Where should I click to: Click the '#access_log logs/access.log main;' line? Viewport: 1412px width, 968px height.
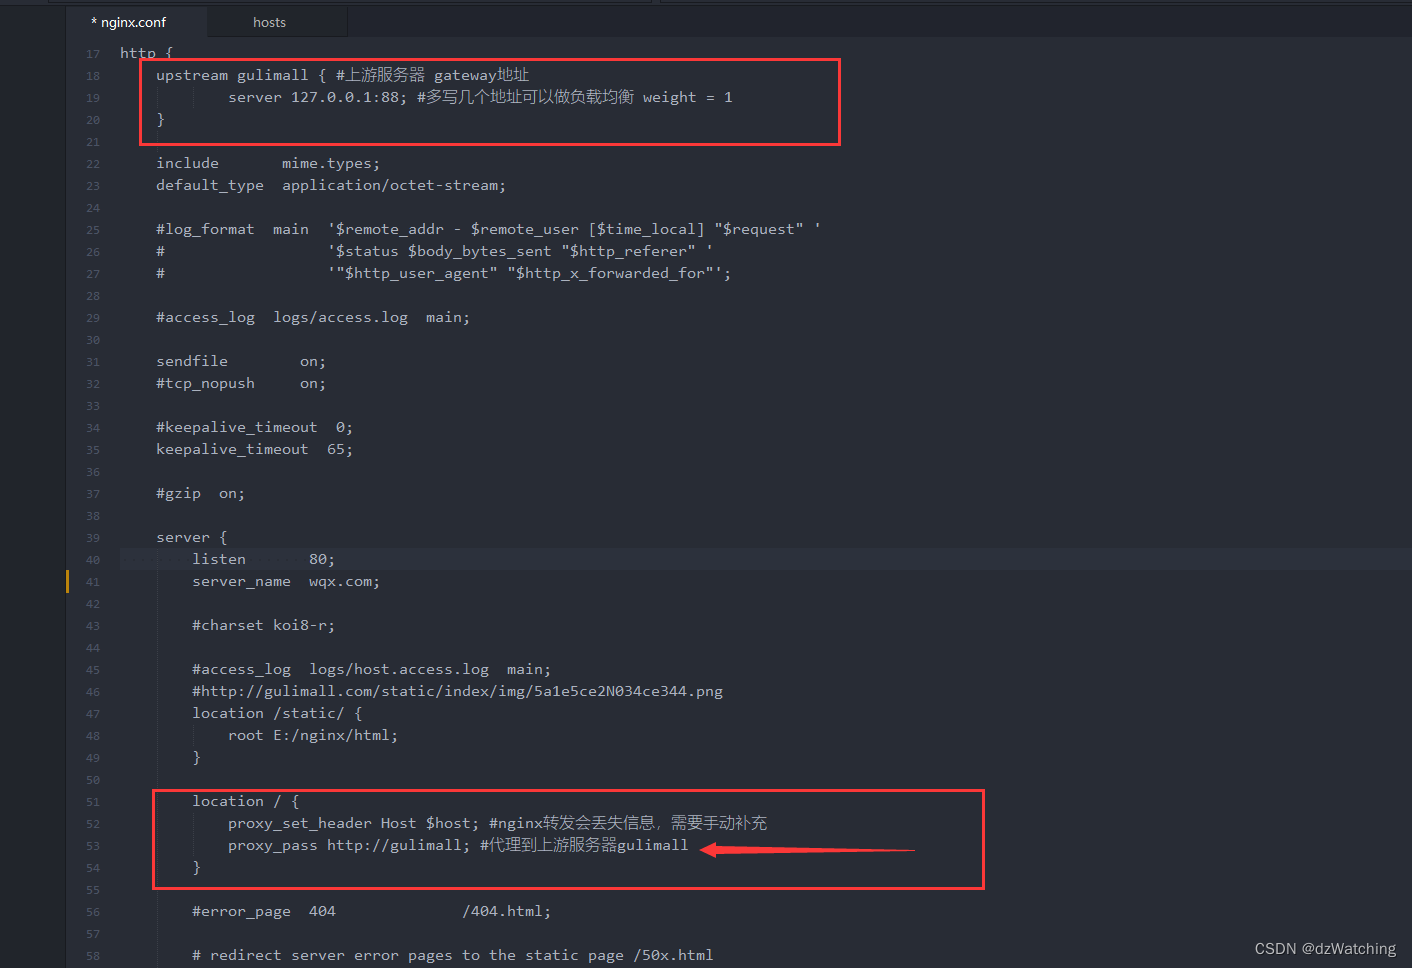(313, 317)
